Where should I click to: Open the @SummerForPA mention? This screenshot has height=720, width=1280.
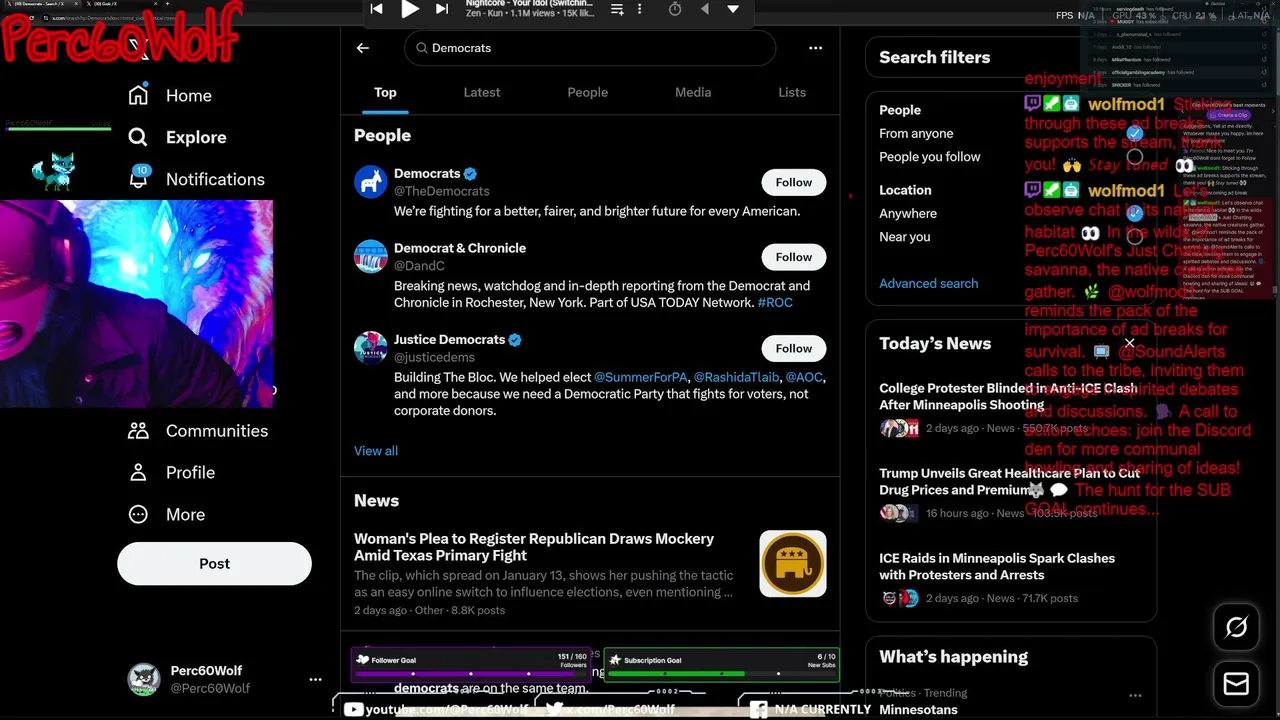click(640, 377)
